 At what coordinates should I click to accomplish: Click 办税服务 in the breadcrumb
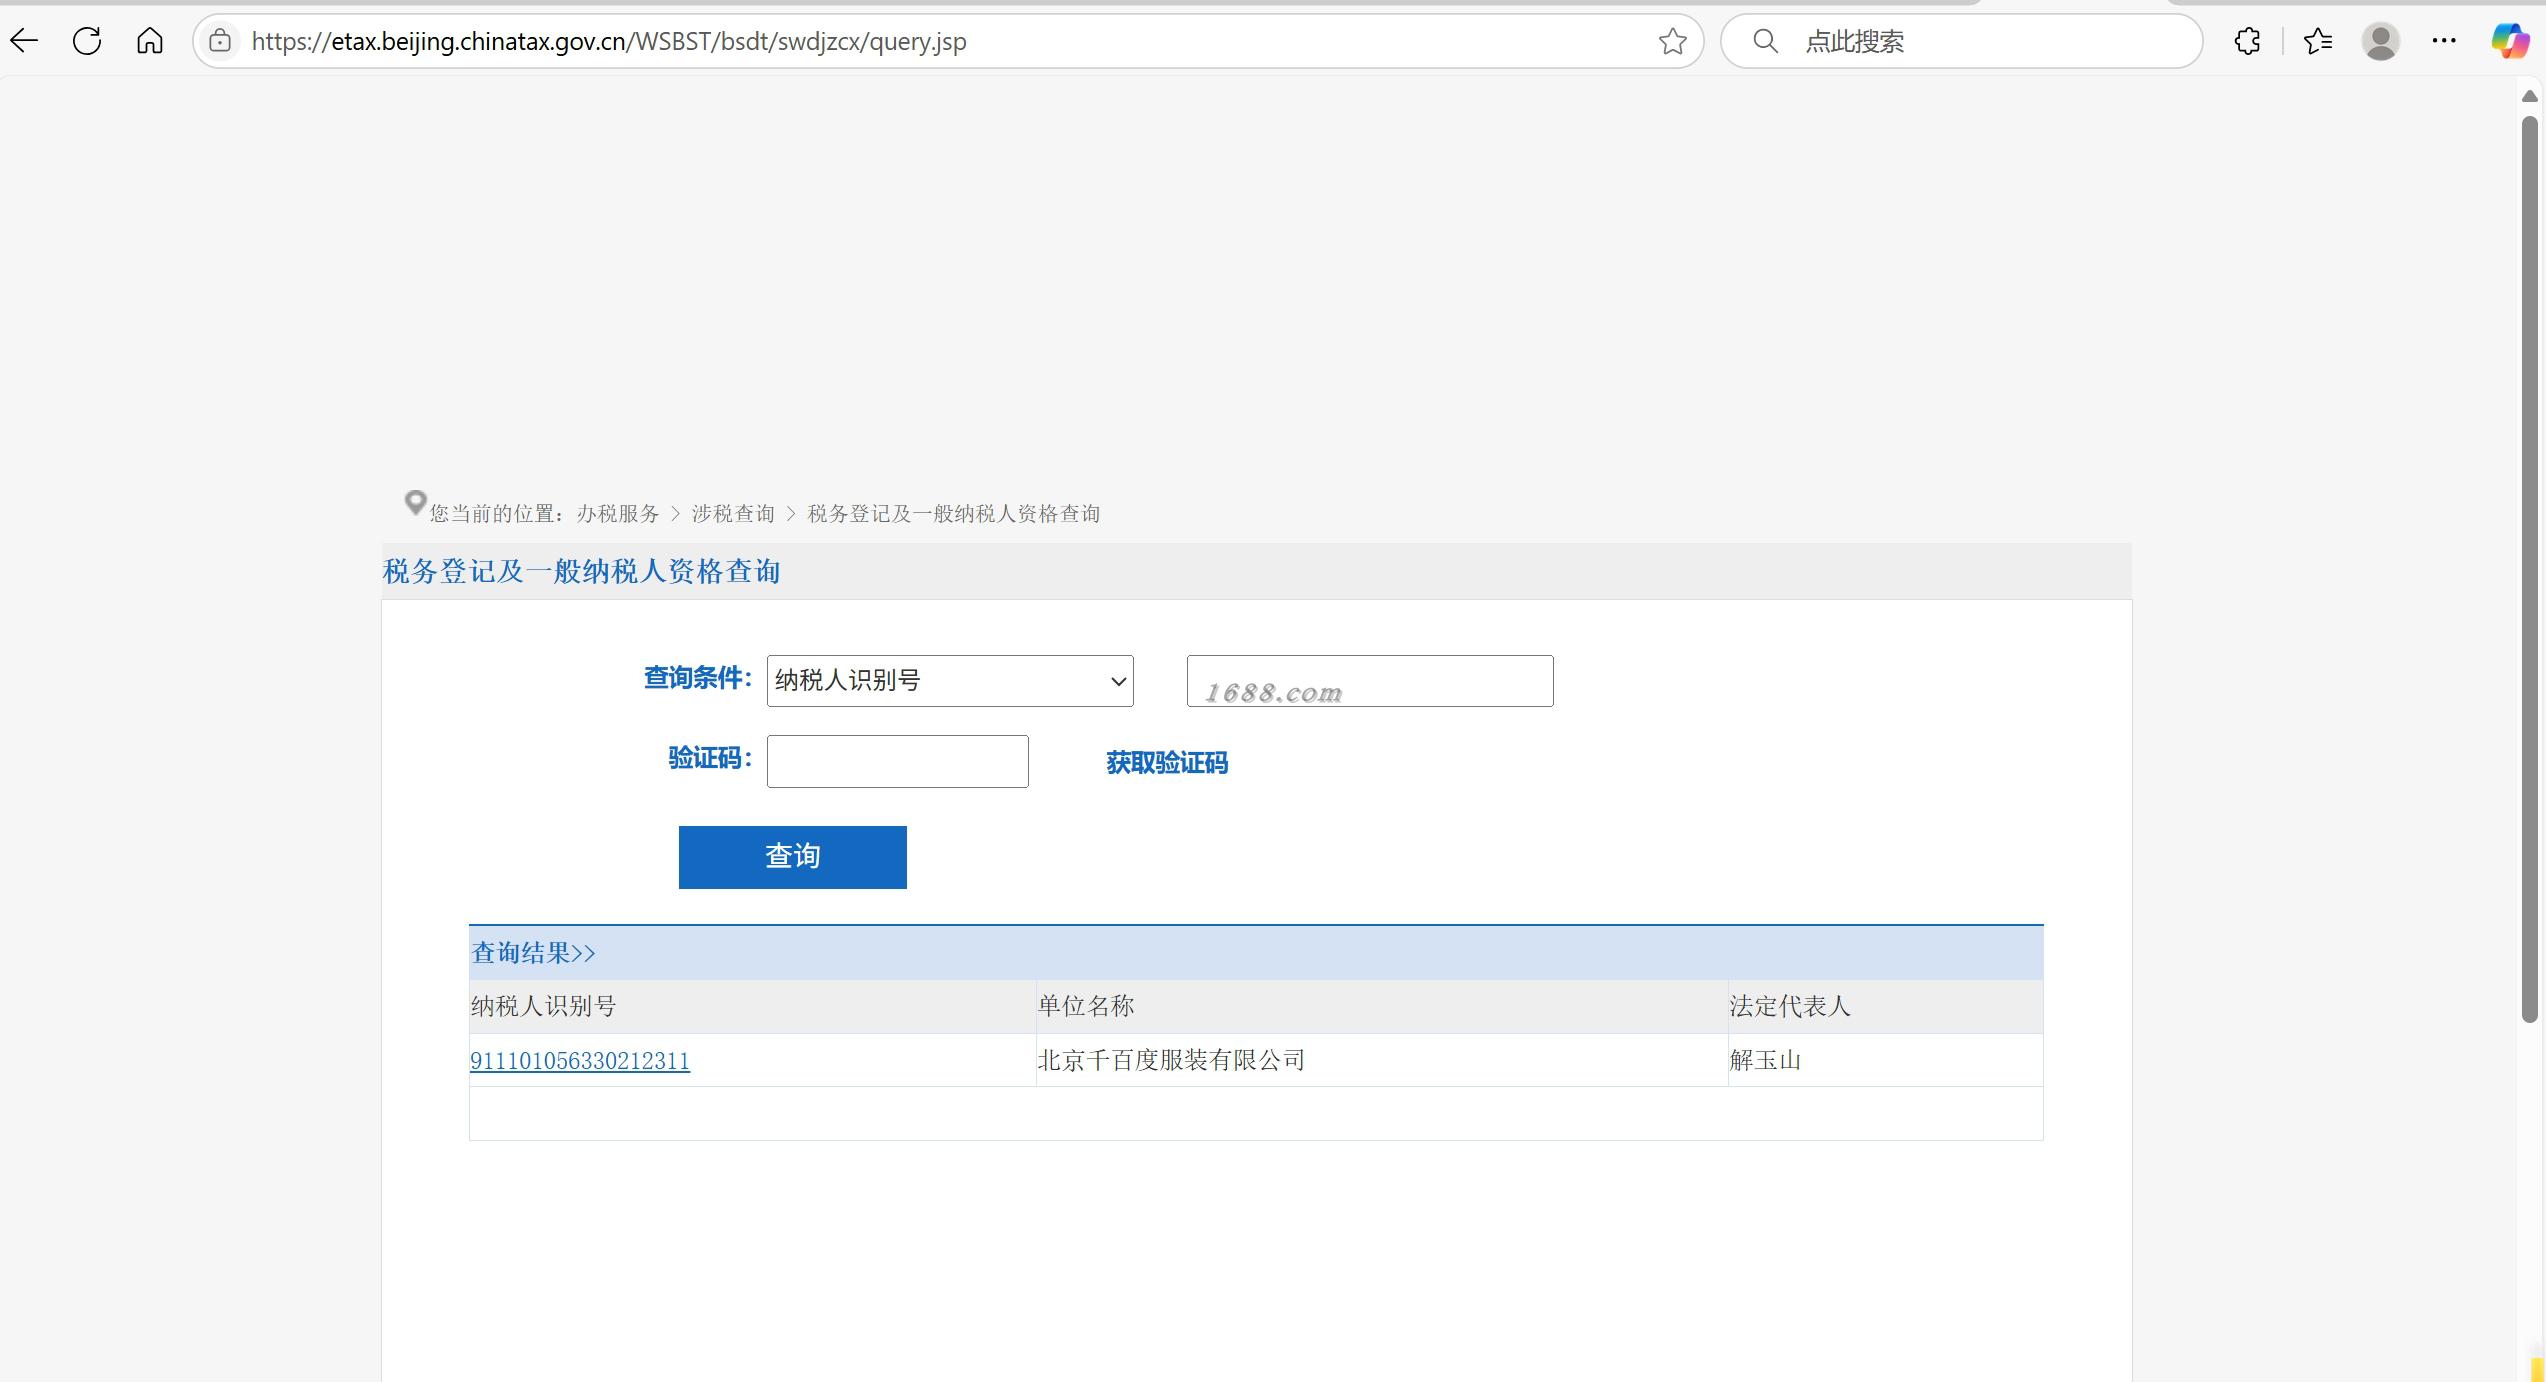[618, 514]
